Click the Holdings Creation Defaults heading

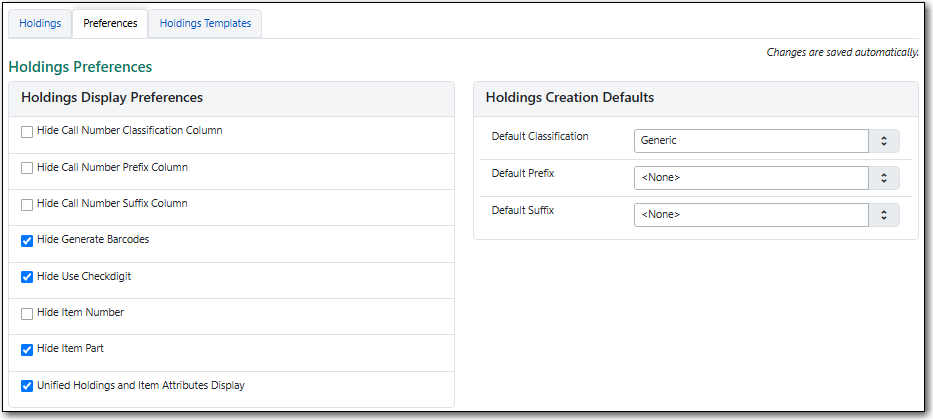(x=569, y=98)
